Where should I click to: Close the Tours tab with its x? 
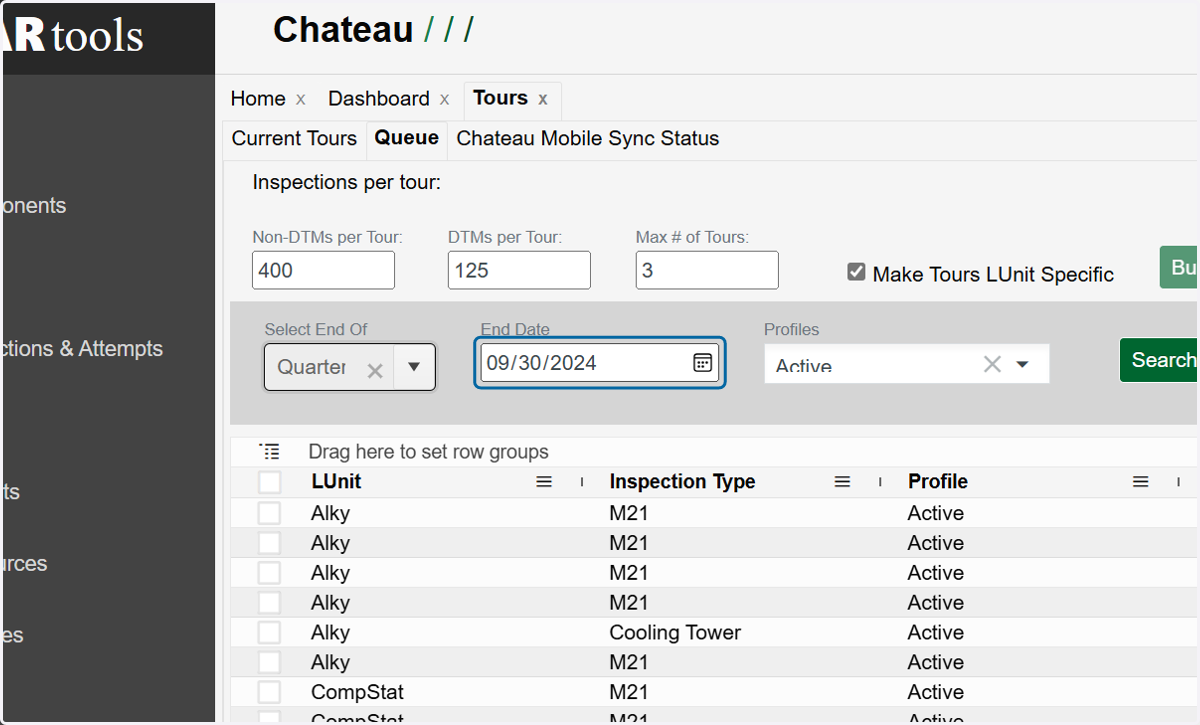(x=543, y=99)
